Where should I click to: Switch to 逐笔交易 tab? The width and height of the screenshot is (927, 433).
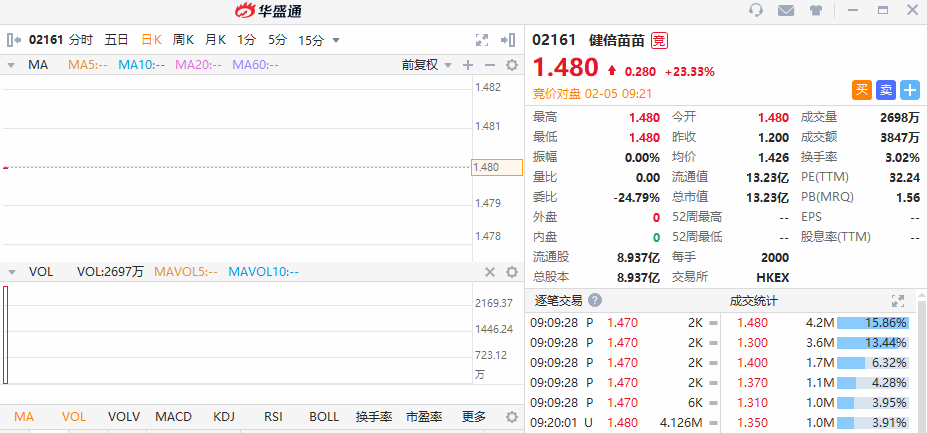coord(559,300)
